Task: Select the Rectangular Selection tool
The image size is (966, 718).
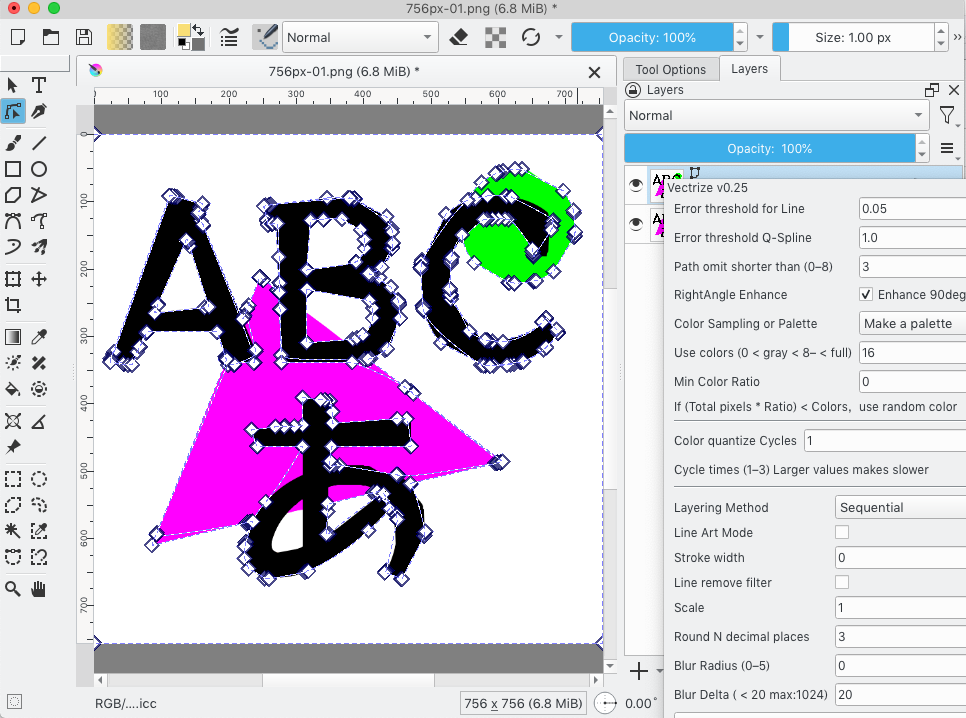Action: coord(13,479)
